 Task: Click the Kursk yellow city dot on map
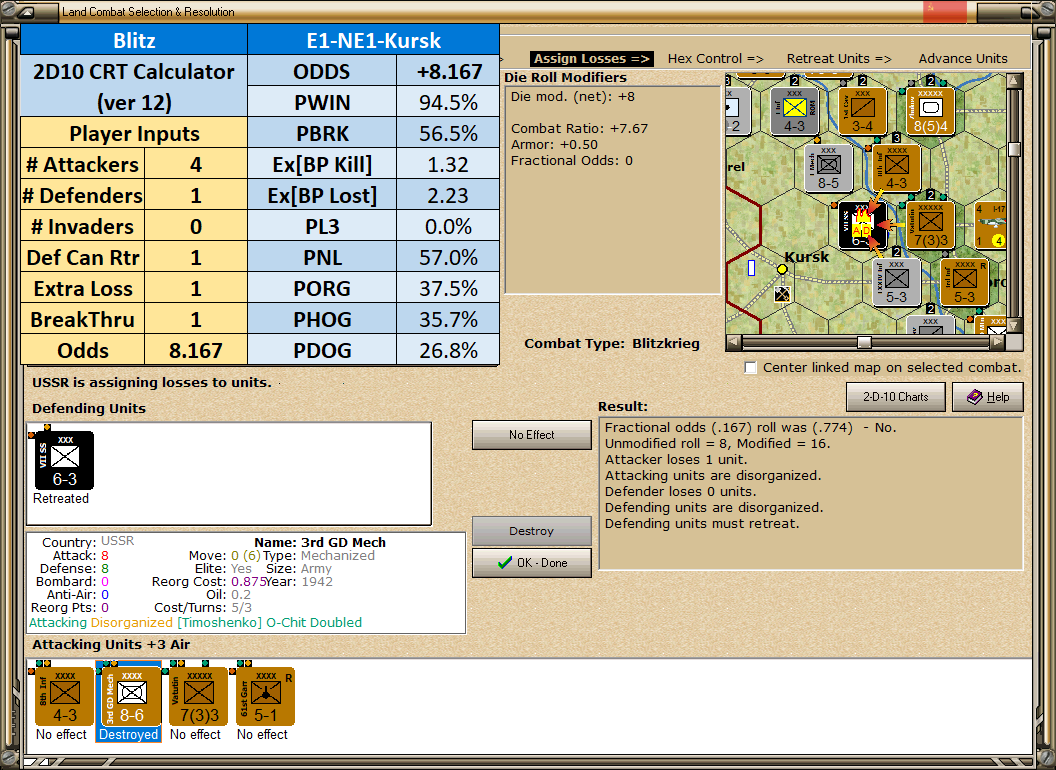pos(782,269)
